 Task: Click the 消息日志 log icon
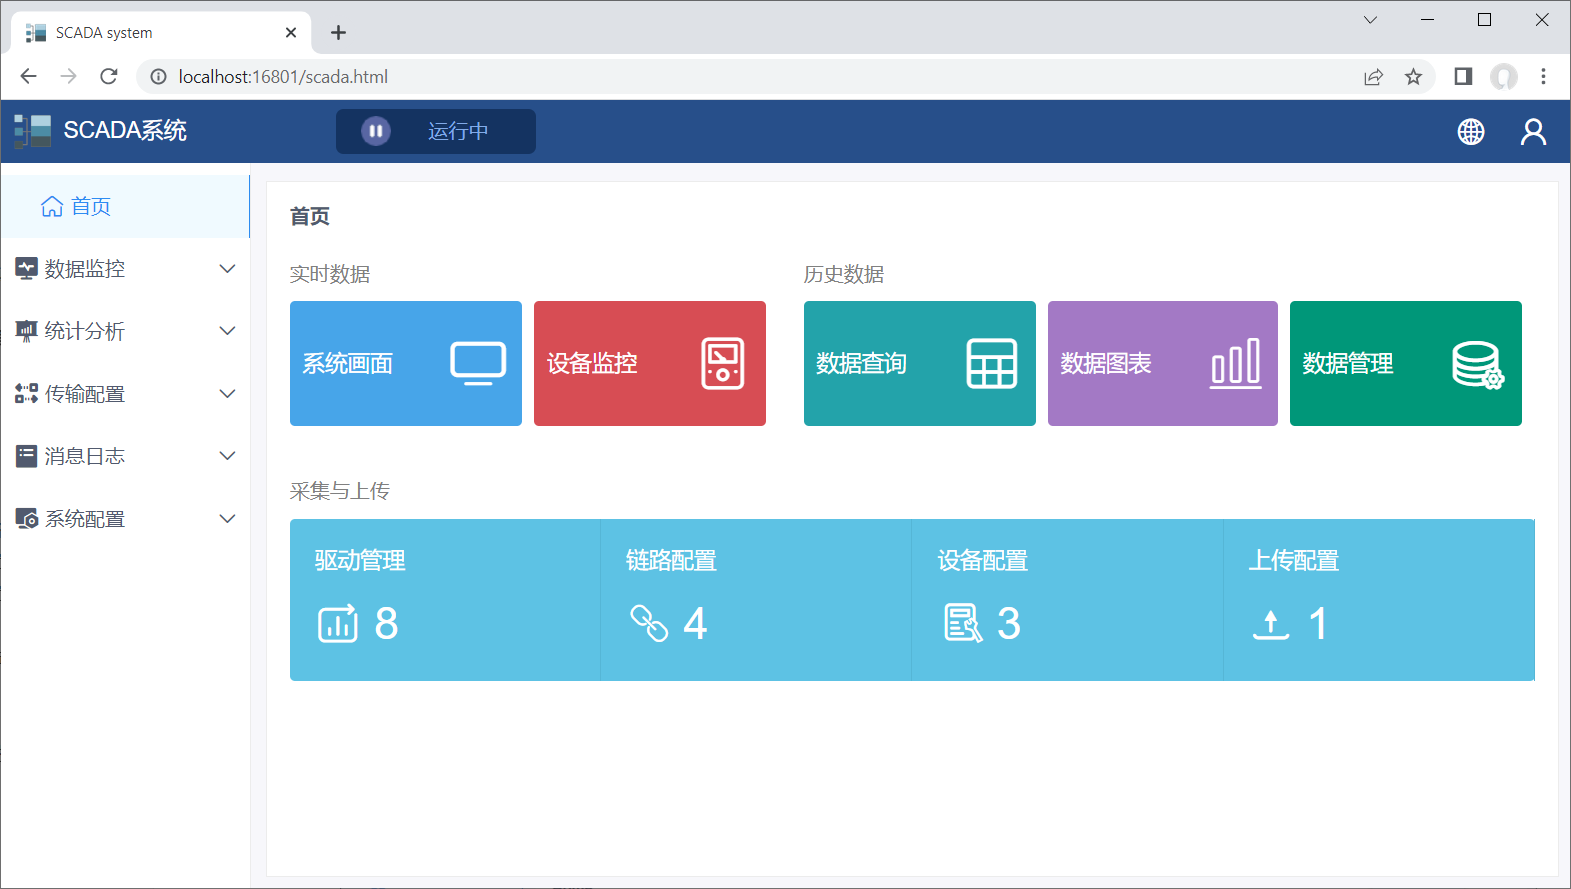[27, 456]
